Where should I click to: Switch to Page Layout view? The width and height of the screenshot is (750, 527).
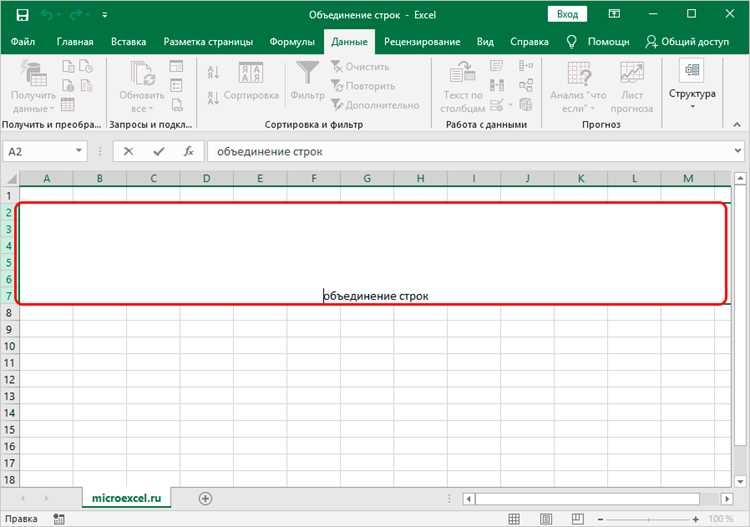click(x=546, y=519)
